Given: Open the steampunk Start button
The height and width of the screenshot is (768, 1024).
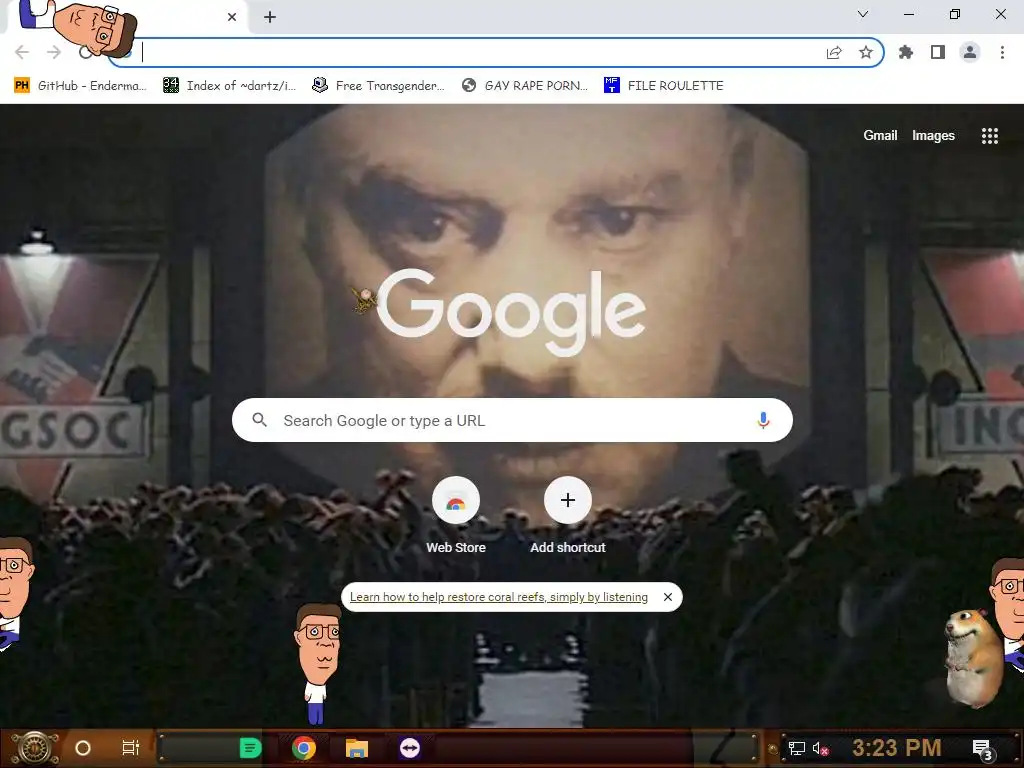Looking at the screenshot, I should coord(35,748).
